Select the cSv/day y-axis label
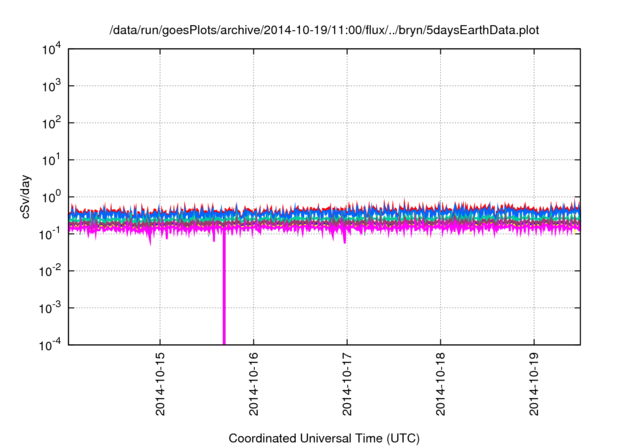The width and height of the screenshot is (640, 448). 25,197
